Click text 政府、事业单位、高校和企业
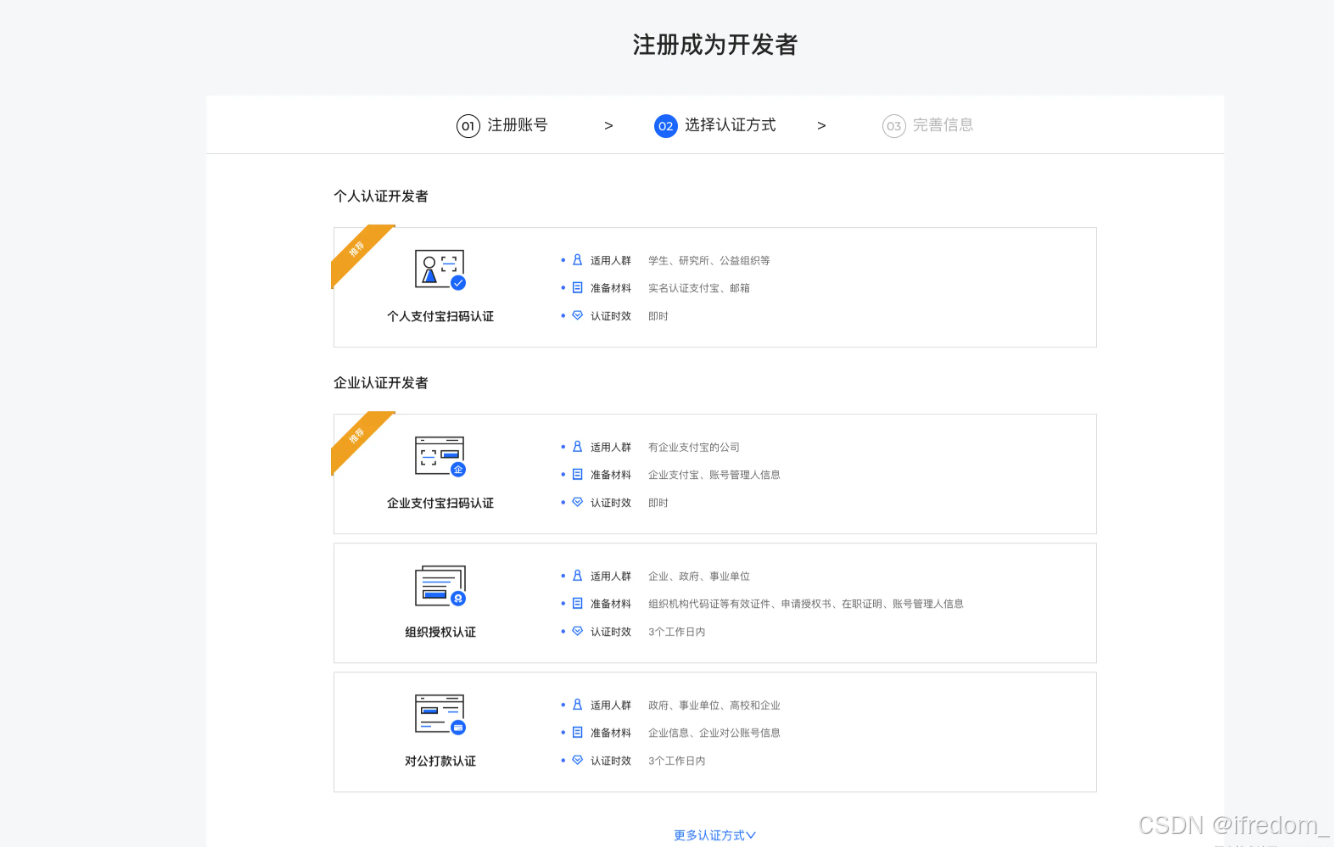Screen dimensions: 1334x847 coord(714,705)
